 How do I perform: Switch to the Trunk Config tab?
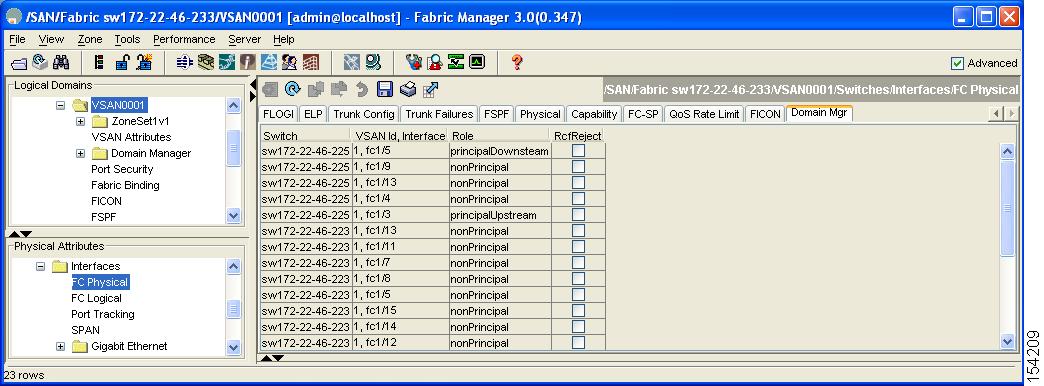click(x=364, y=114)
